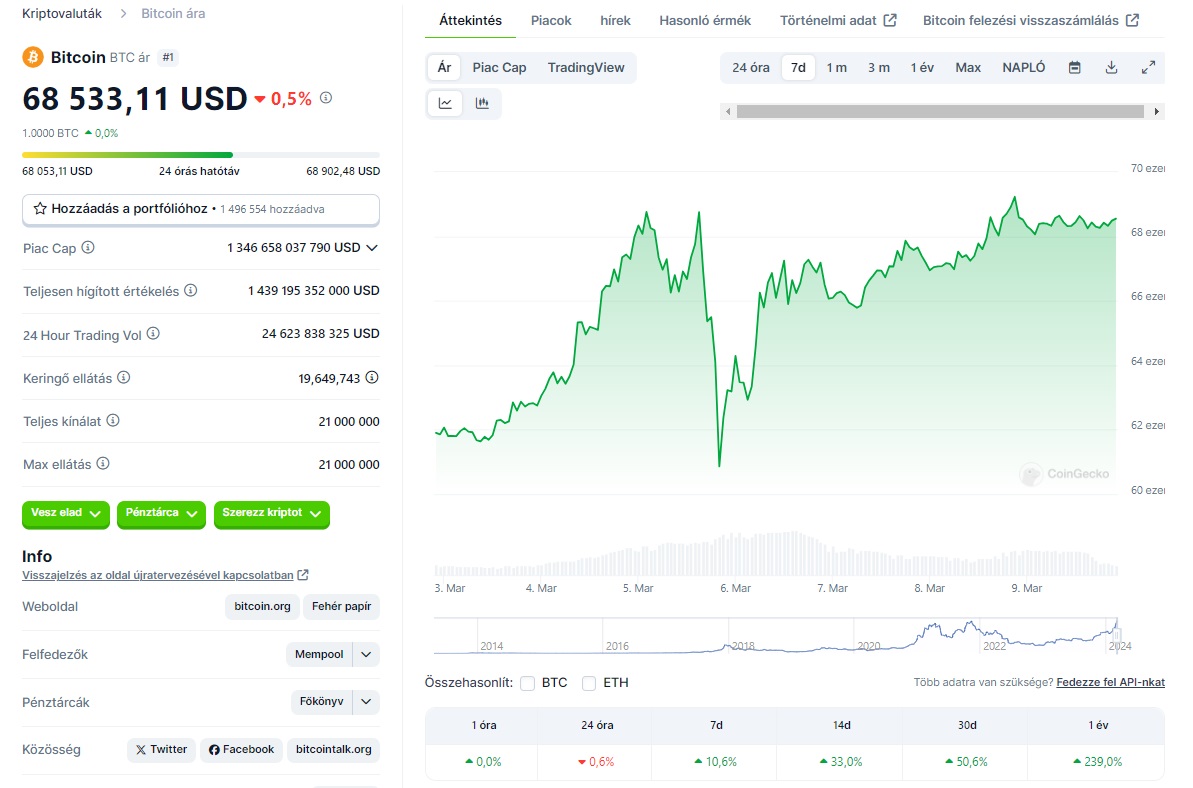Open the Max ellátás info icon
This screenshot has height=788, width=1193.
coord(103,463)
